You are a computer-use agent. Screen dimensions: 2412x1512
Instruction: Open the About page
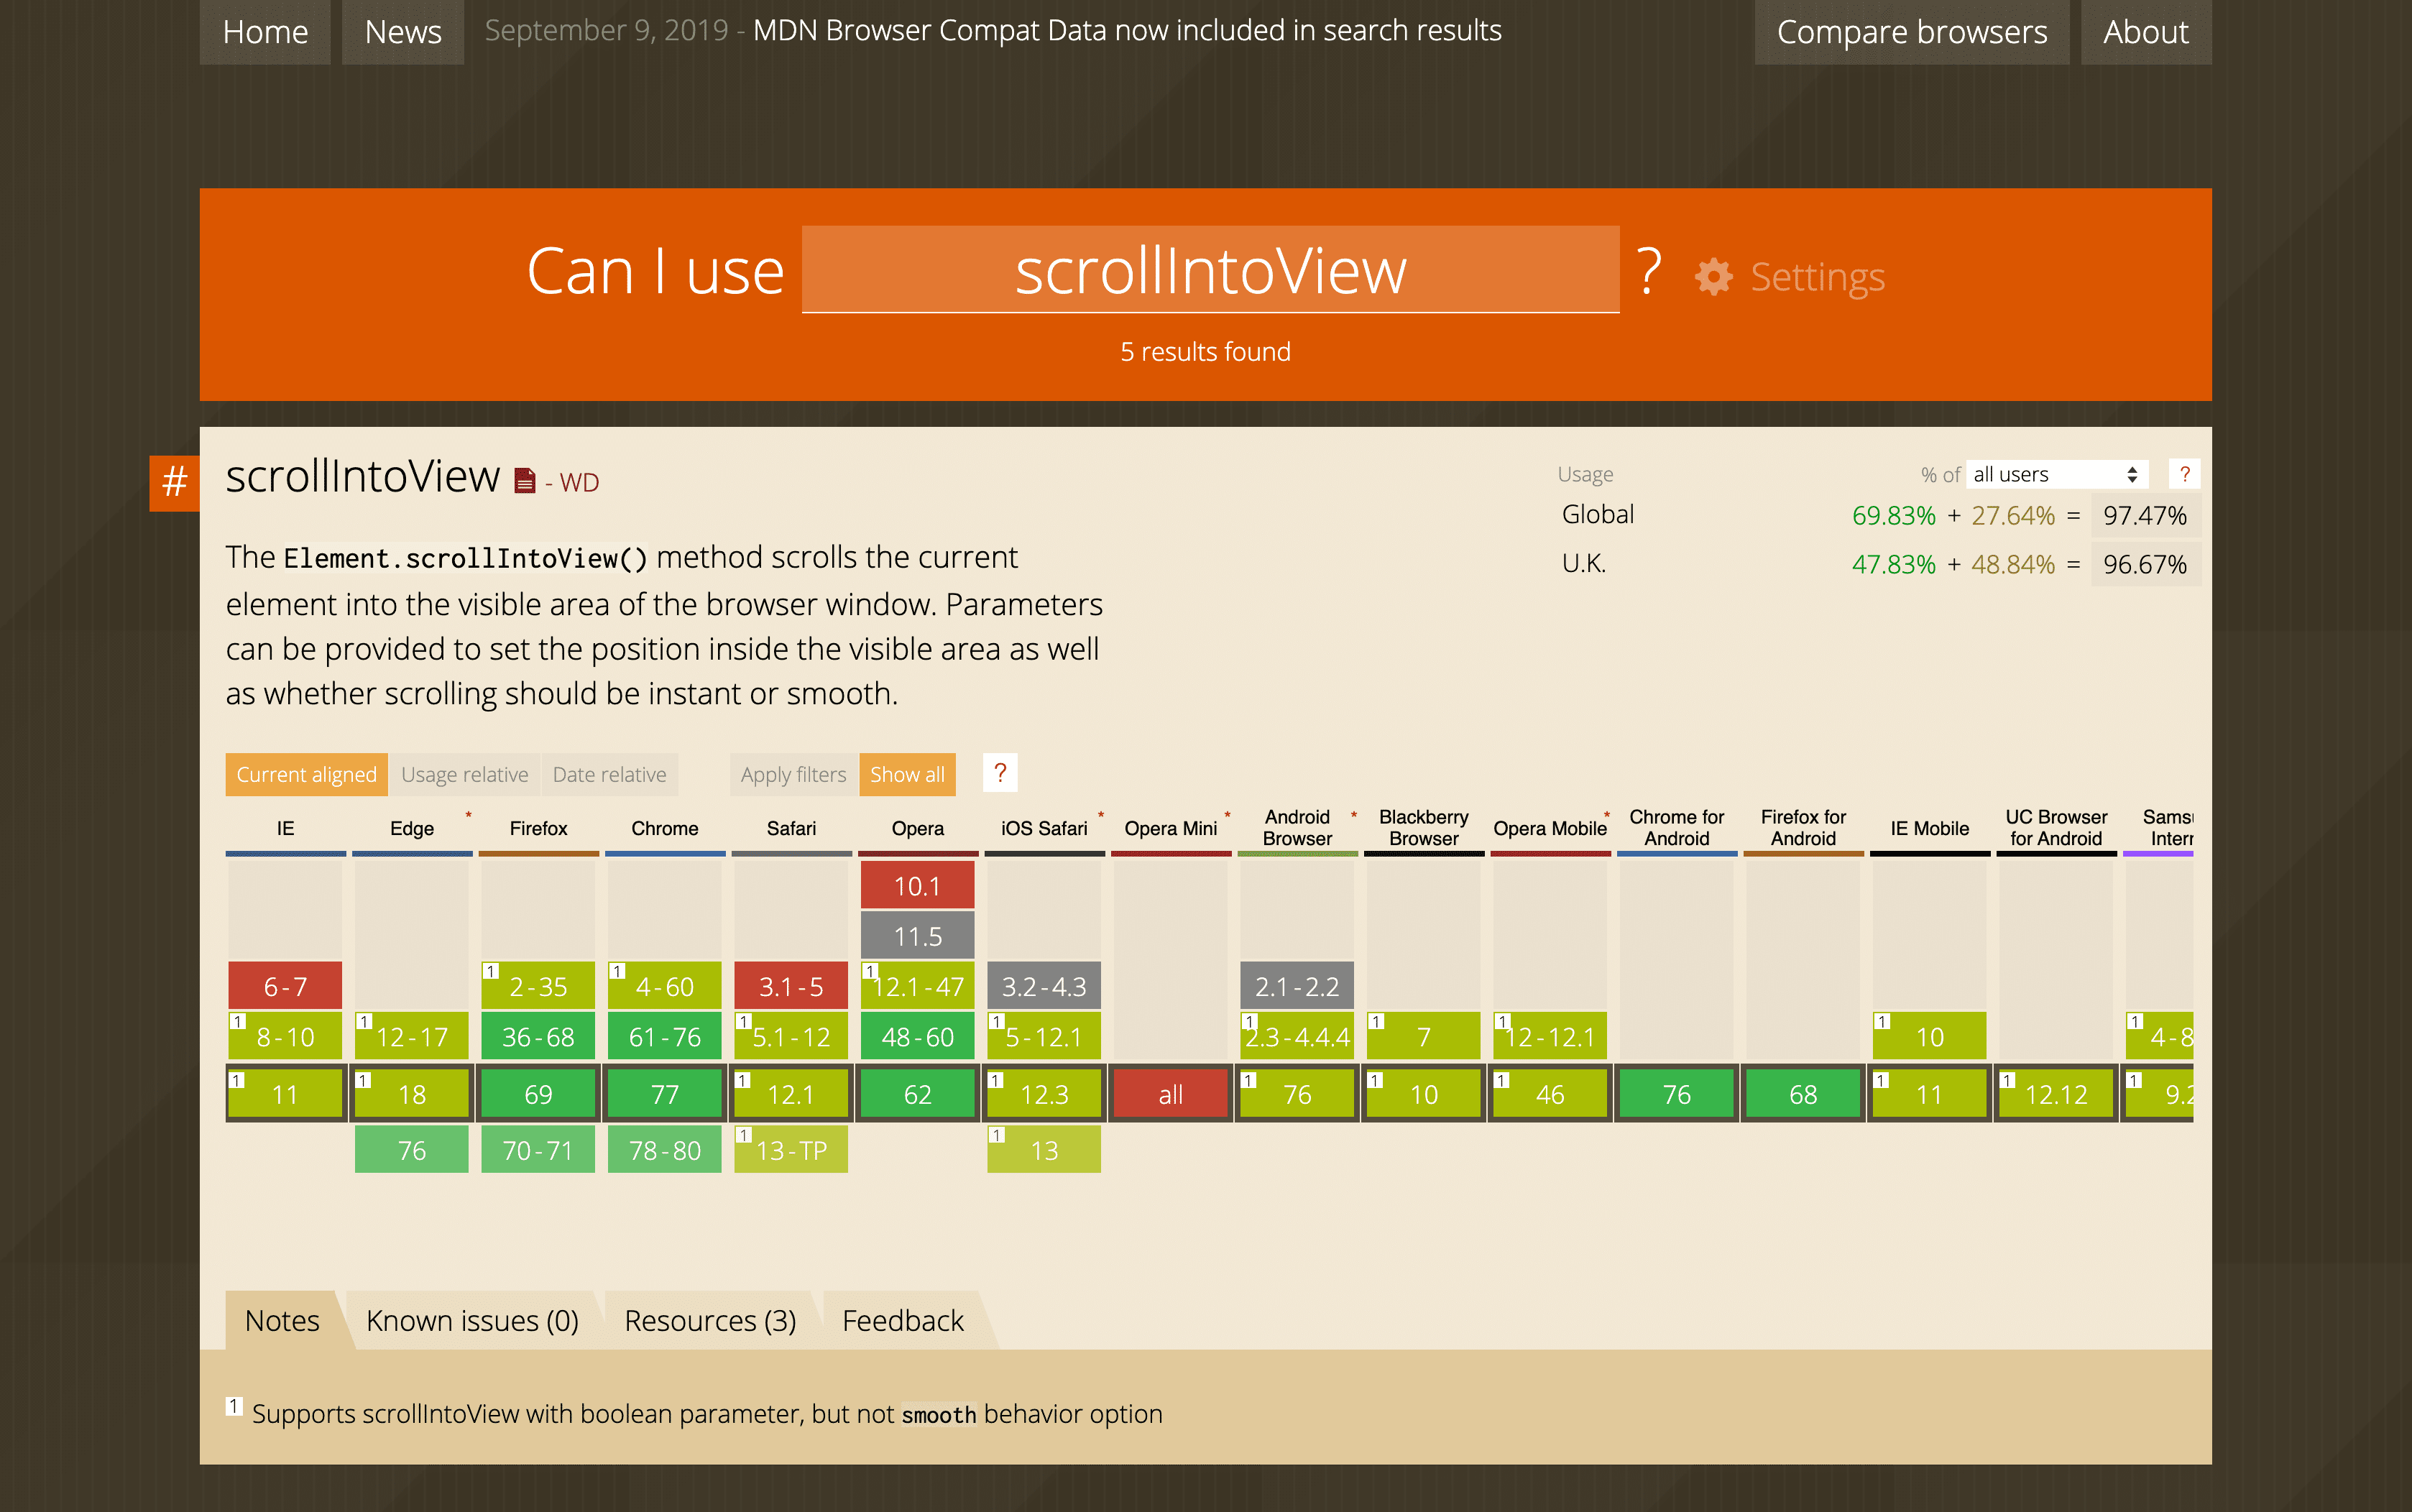tap(2146, 32)
